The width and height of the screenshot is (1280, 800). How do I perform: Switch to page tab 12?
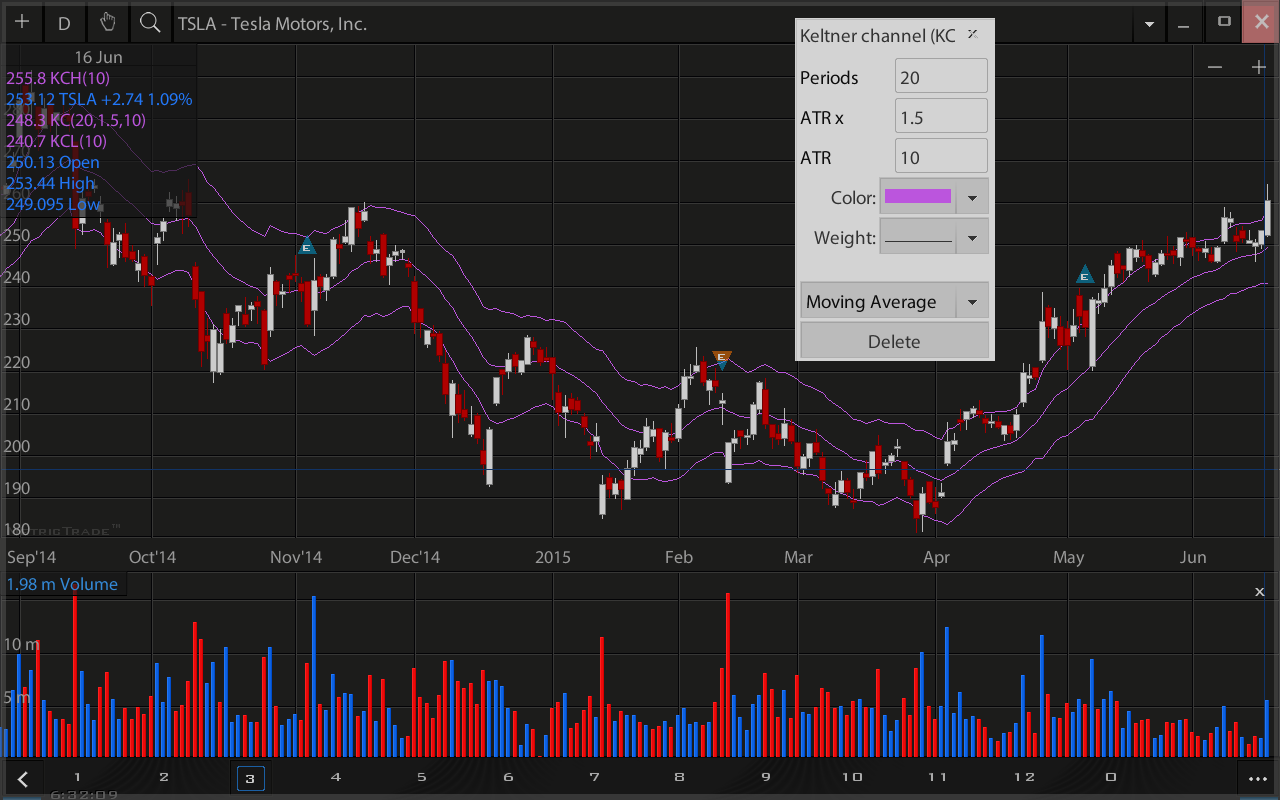pos(1024,777)
